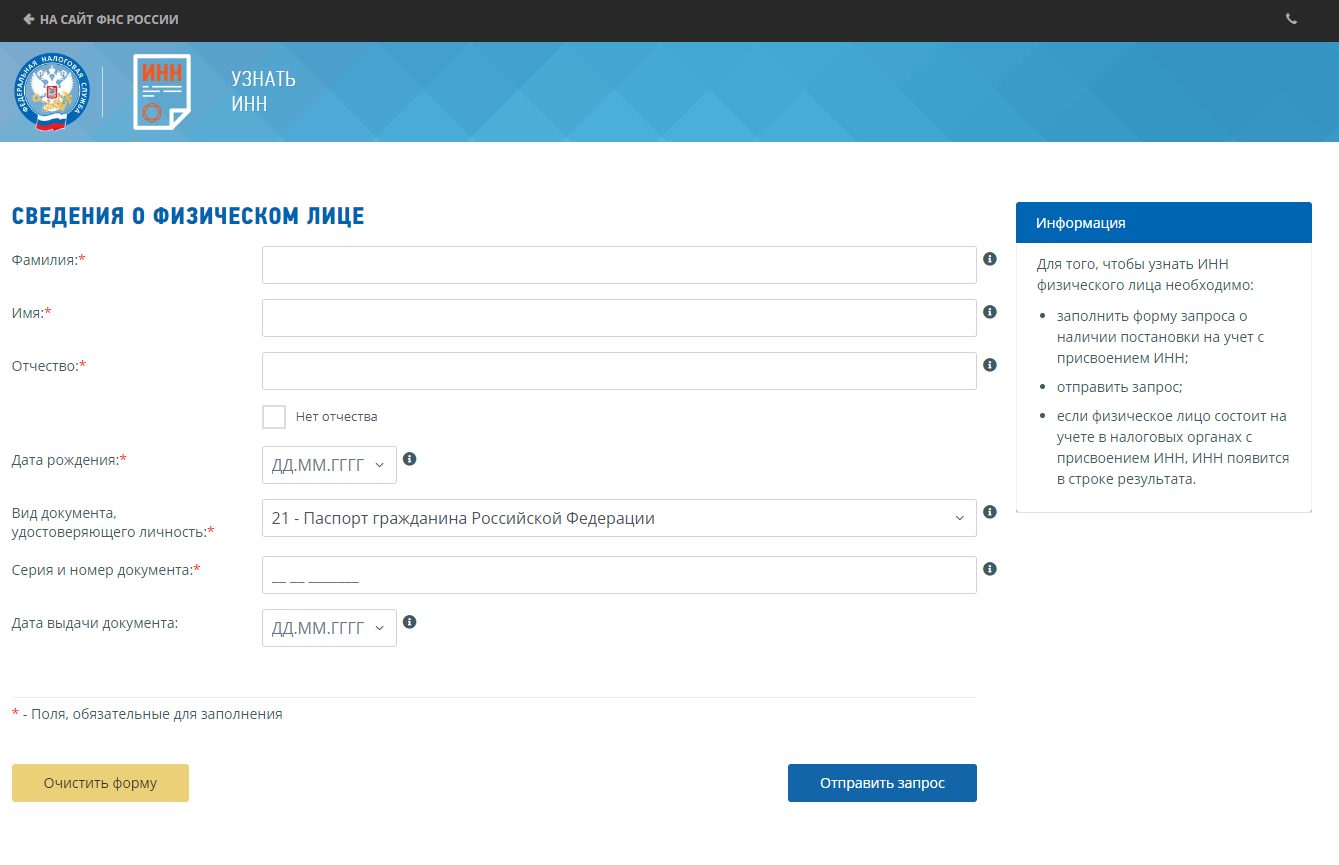Expand the document type dropdown list

(618, 518)
